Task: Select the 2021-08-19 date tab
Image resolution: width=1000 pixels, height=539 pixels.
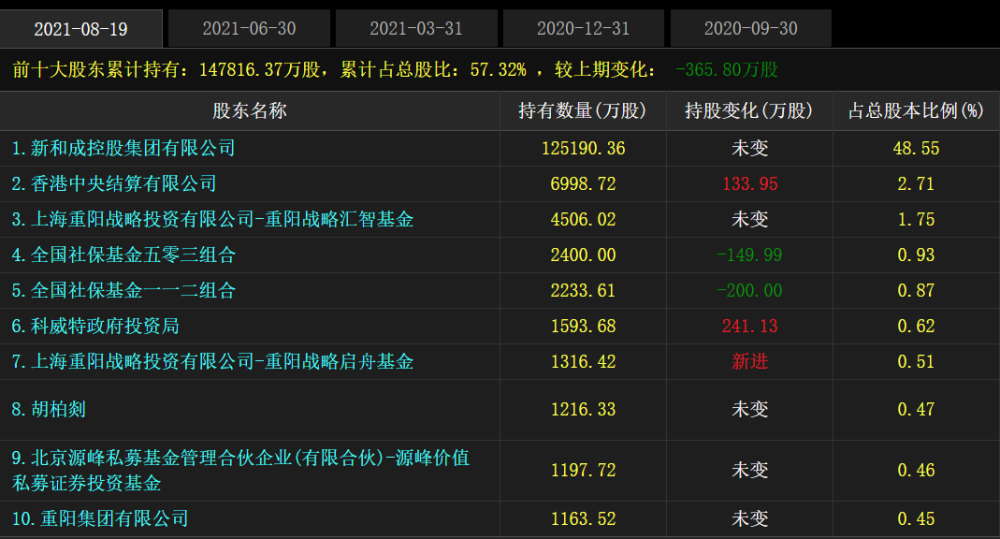Action: tap(81, 29)
